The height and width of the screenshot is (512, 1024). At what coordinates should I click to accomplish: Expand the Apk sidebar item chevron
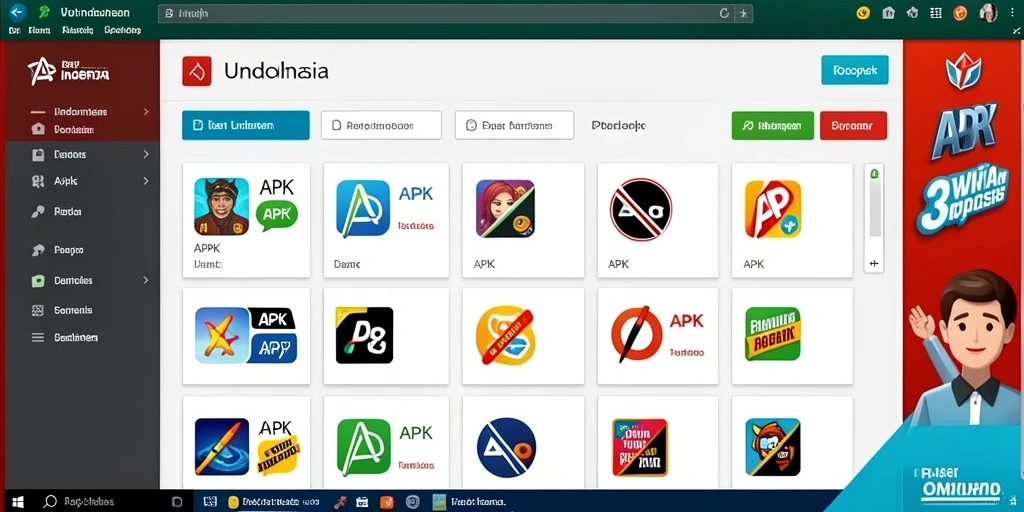146,181
